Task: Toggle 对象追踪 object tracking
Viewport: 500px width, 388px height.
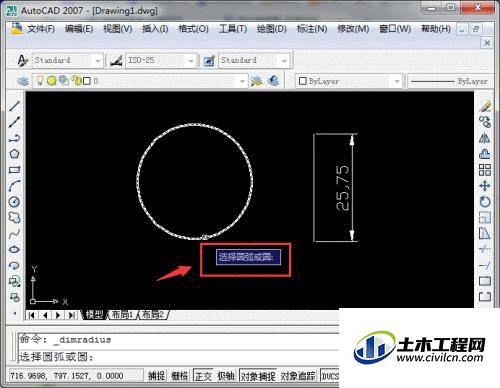Action: pyautogui.click(x=298, y=376)
